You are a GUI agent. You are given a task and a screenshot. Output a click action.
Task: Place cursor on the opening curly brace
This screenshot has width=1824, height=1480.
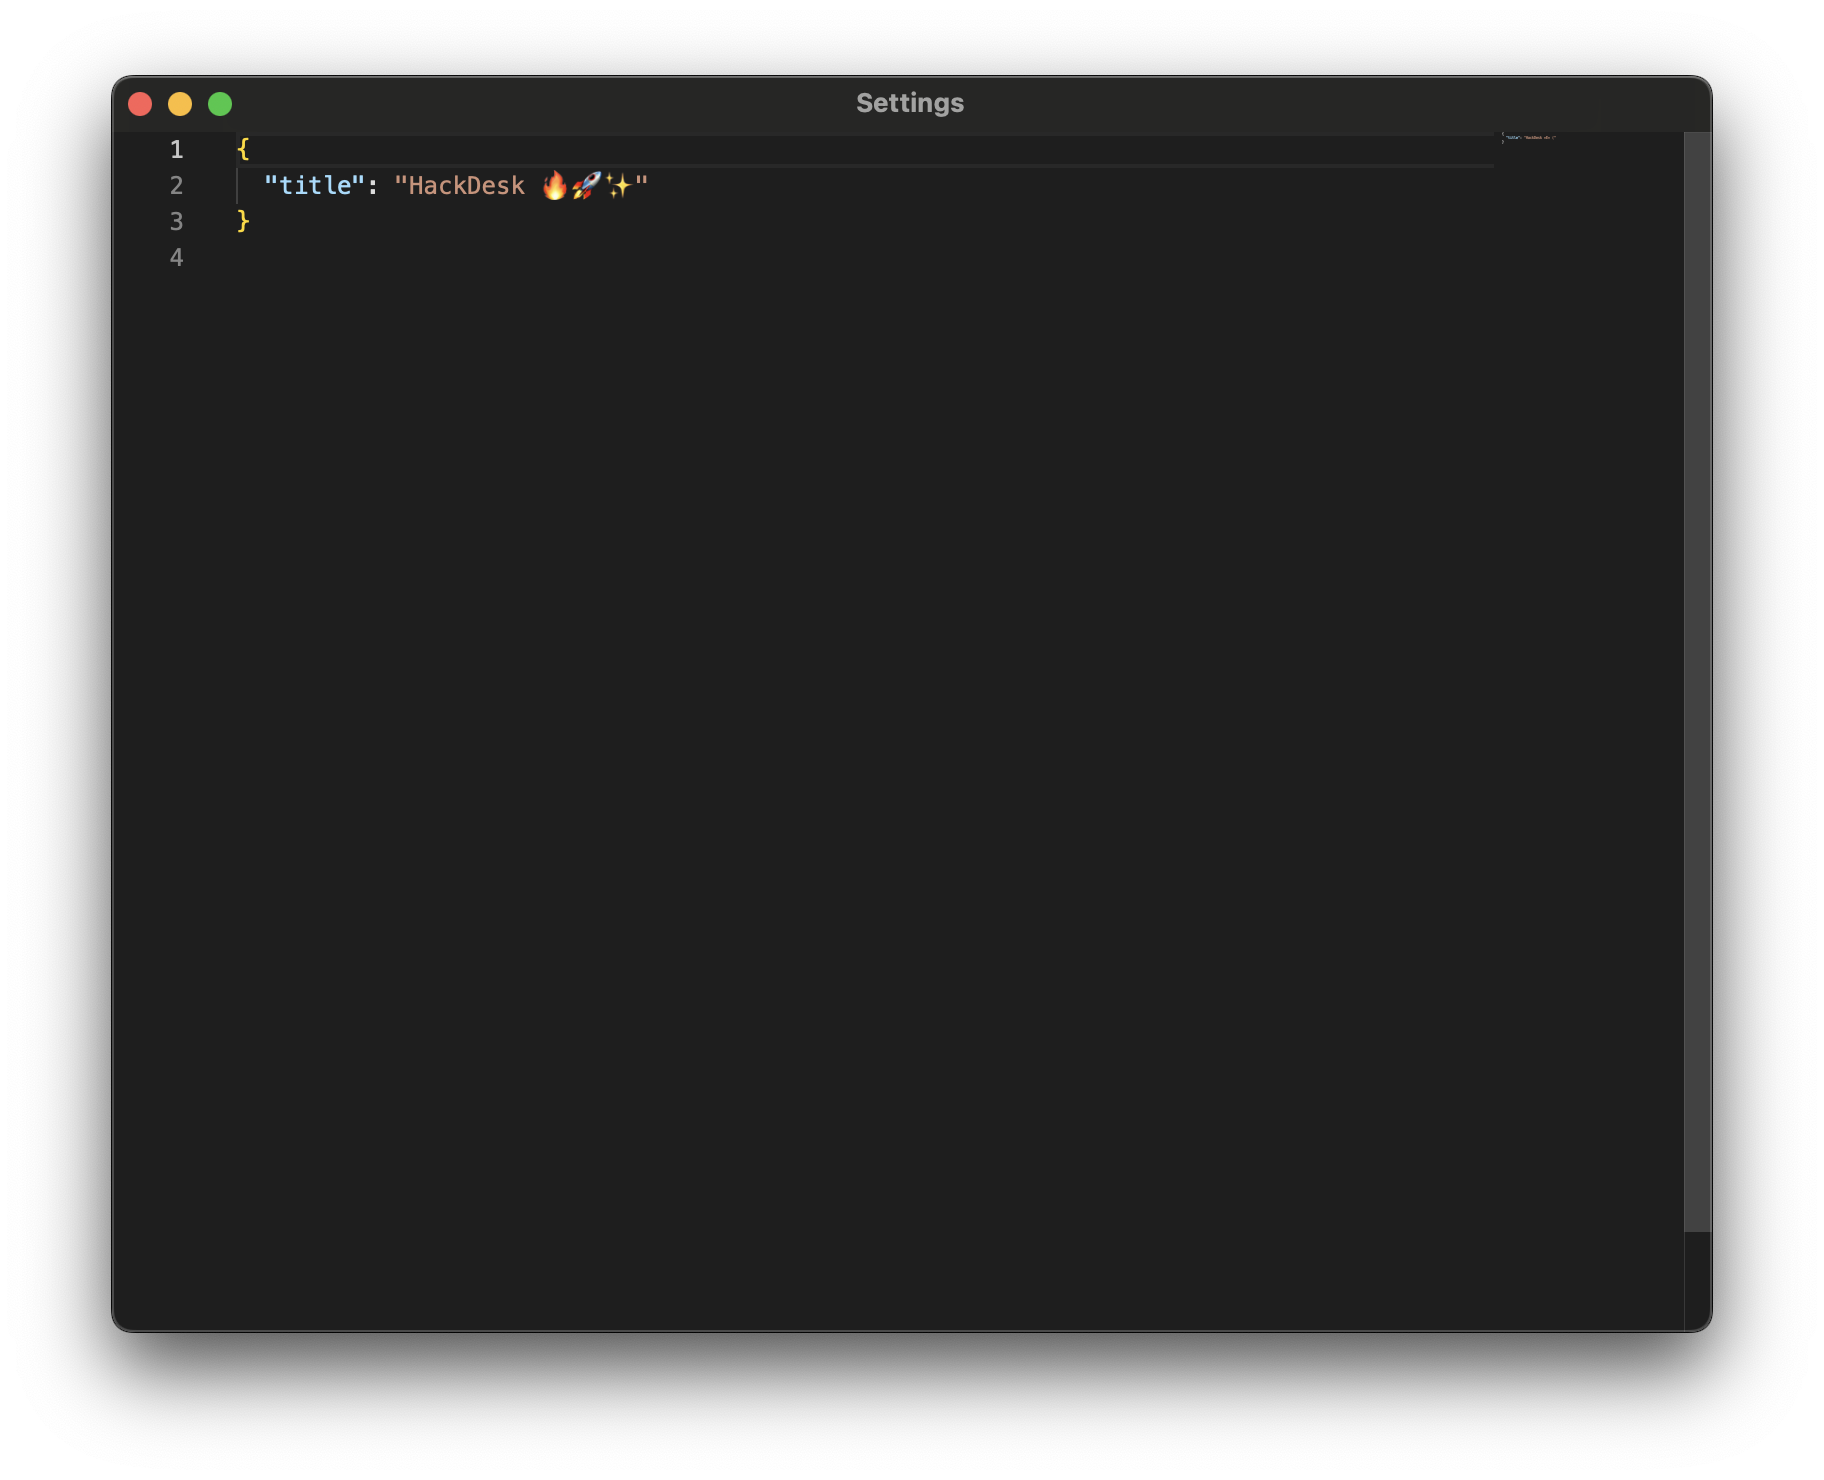click(x=243, y=150)
